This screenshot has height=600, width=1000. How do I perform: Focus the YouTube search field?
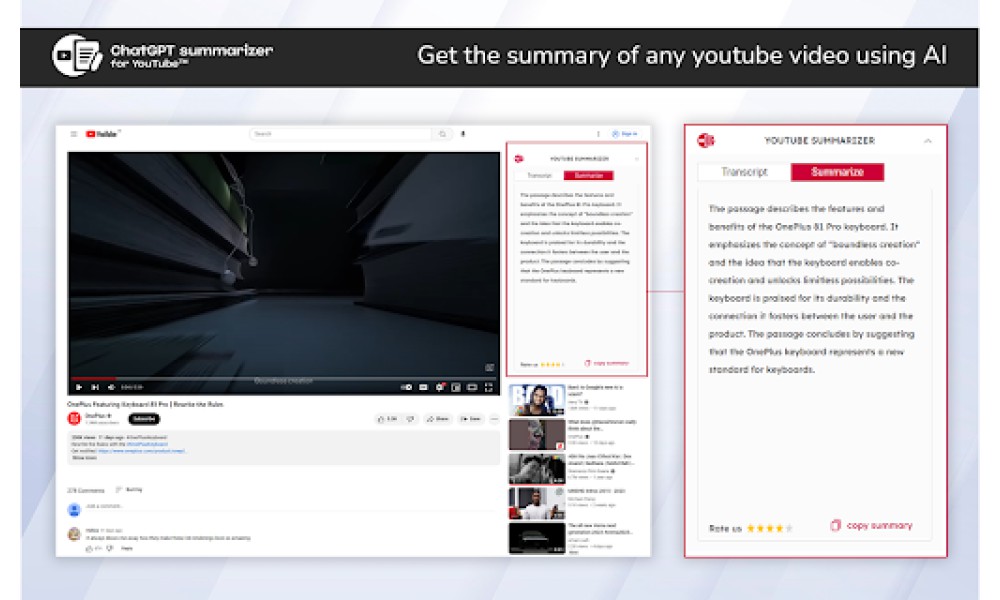341,134
